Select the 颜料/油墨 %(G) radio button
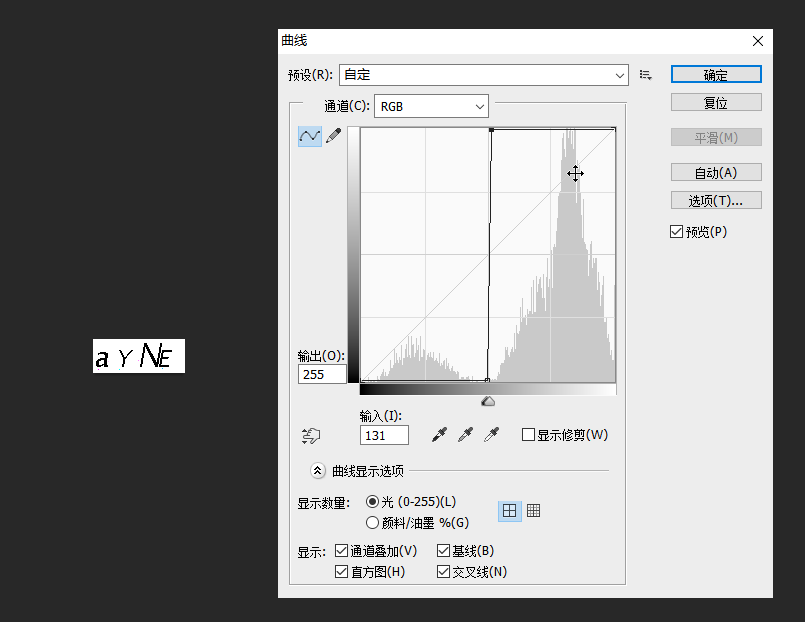This screenshot has width=805, height=622. click(372, 522)
